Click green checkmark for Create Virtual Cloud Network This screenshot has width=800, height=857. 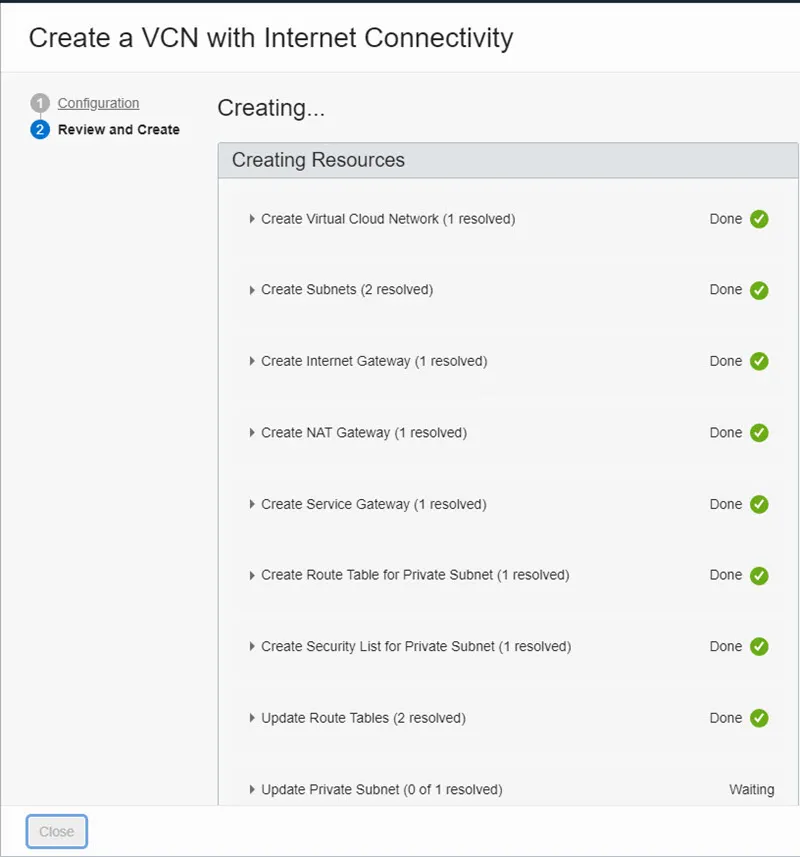click(x=759, y=219)
